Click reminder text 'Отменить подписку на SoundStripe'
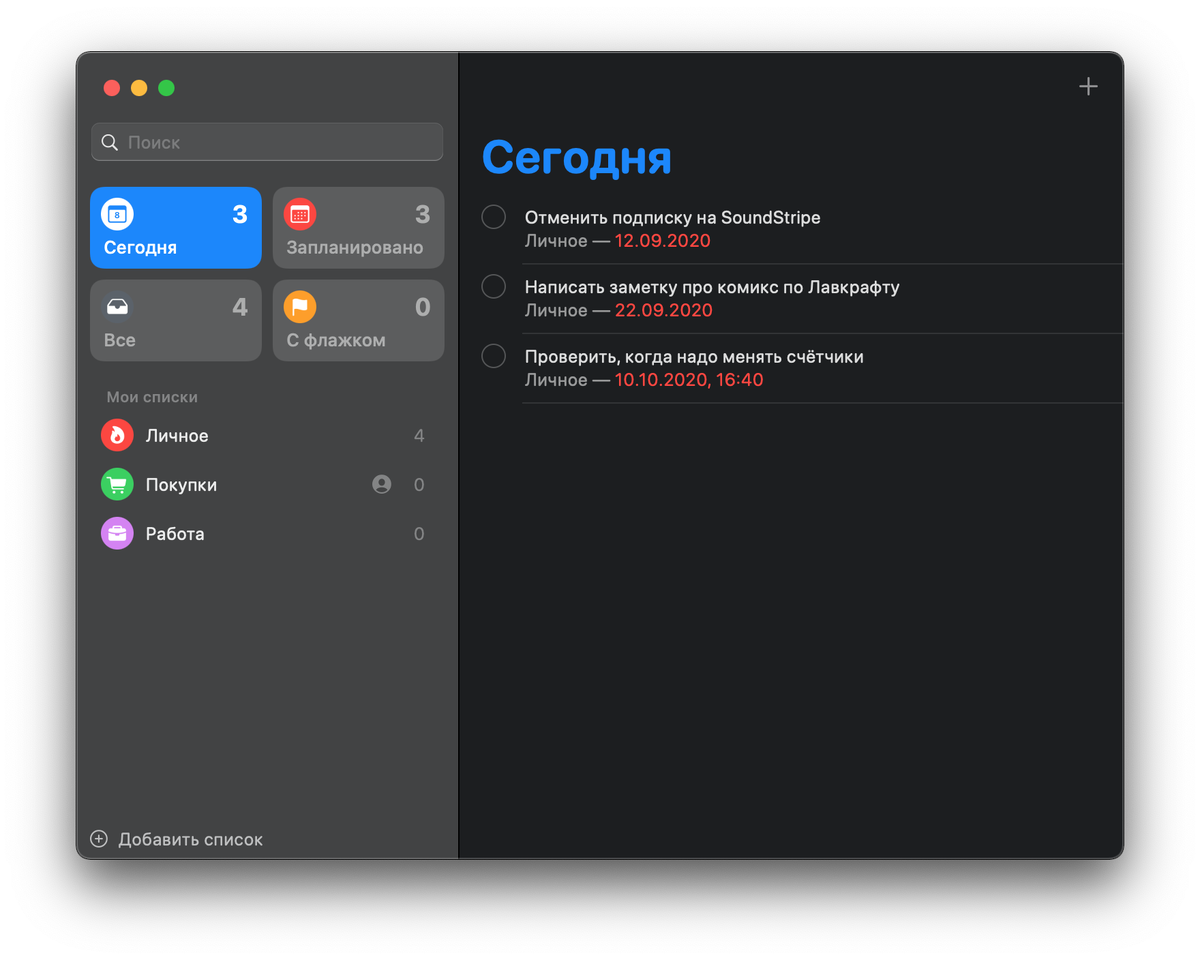Screen dimensions: 1200x960 (x=673, y=217)
